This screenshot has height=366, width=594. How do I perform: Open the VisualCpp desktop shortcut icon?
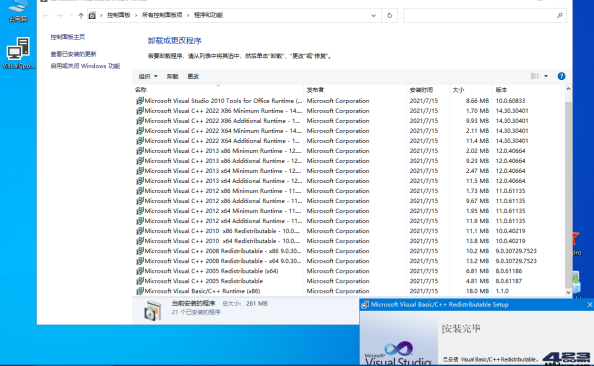click(18, 53)
